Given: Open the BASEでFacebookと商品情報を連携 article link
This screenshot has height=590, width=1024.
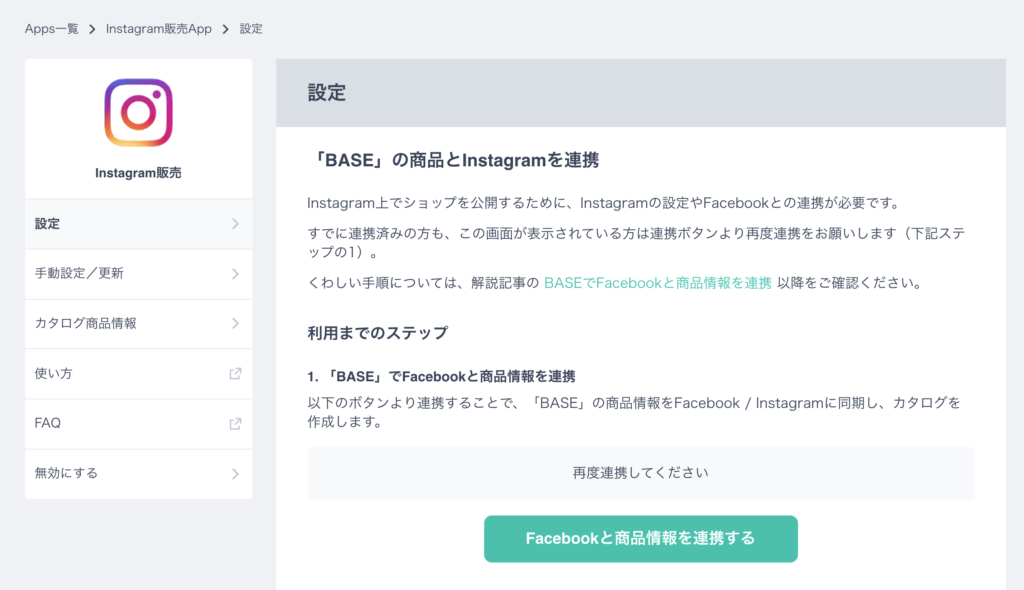Looking at the screenshot, I should click(657, 283).
